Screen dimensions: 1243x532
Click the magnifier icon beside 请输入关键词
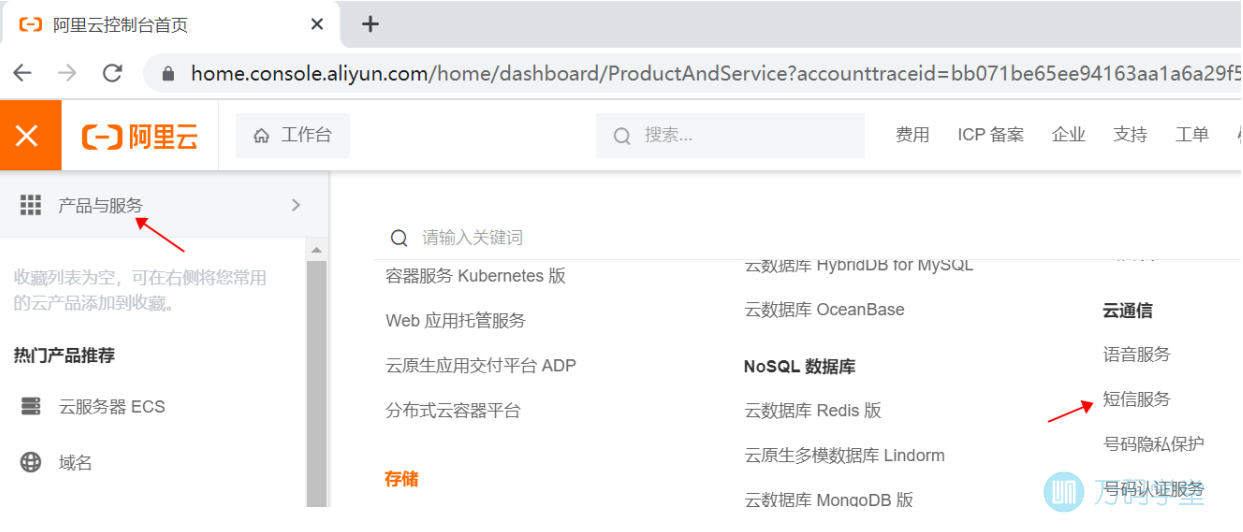pos(399,238)
